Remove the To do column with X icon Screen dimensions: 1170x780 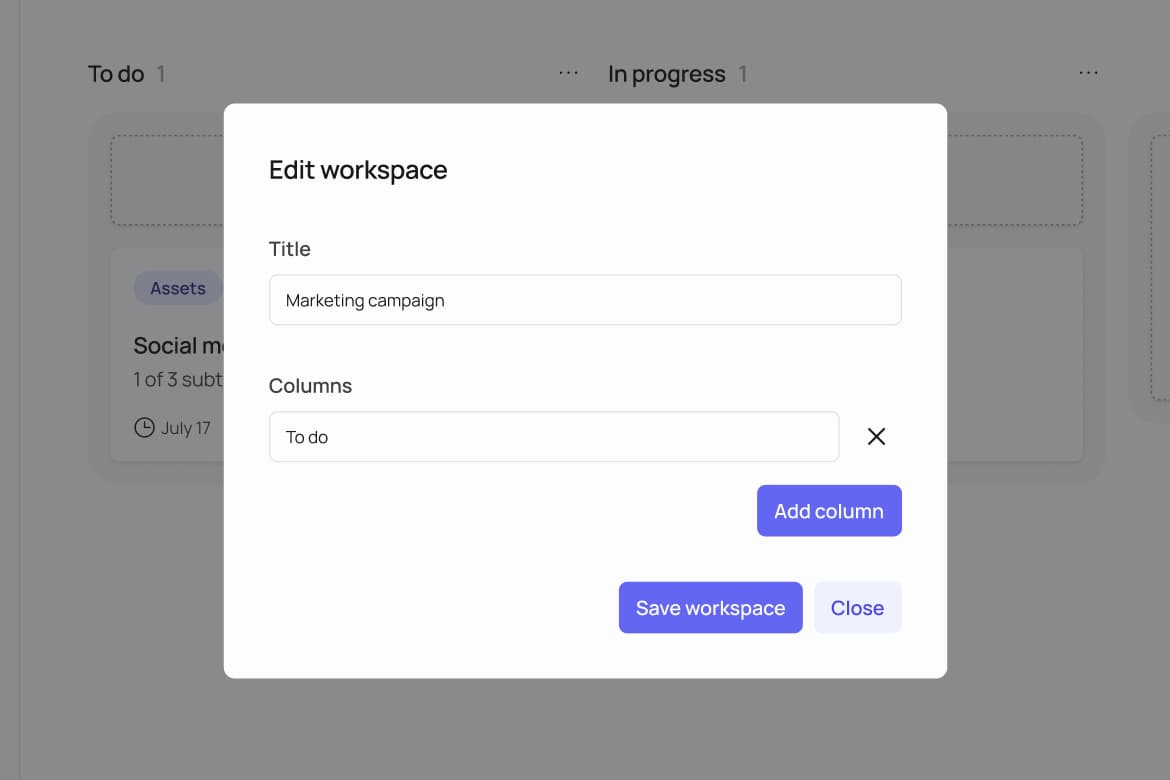click(876, 437)
